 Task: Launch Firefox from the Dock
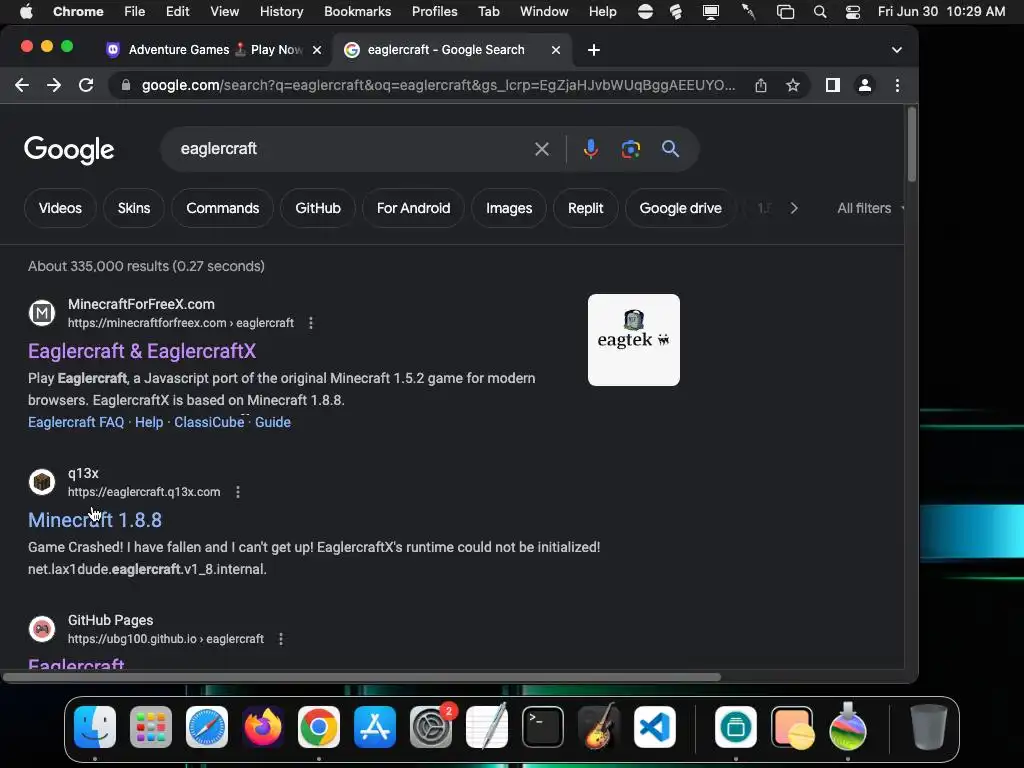coord(263,727)
